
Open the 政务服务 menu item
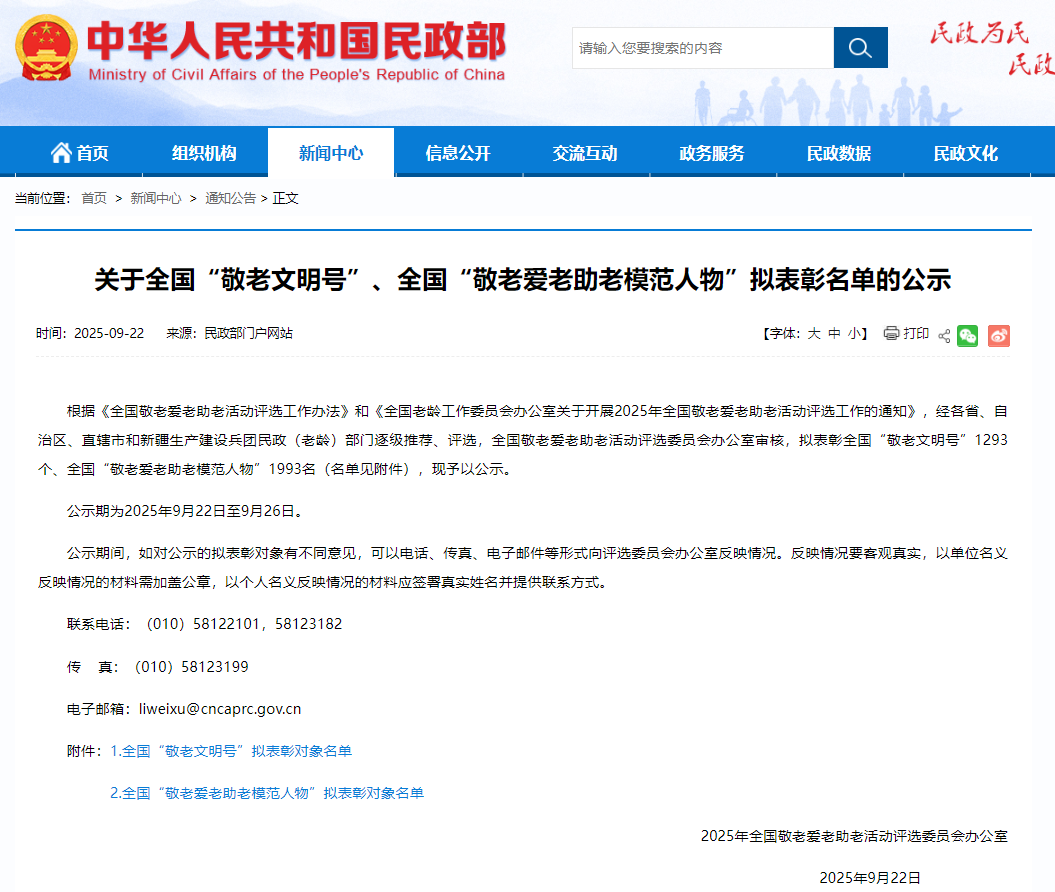(x=712, y=153)
